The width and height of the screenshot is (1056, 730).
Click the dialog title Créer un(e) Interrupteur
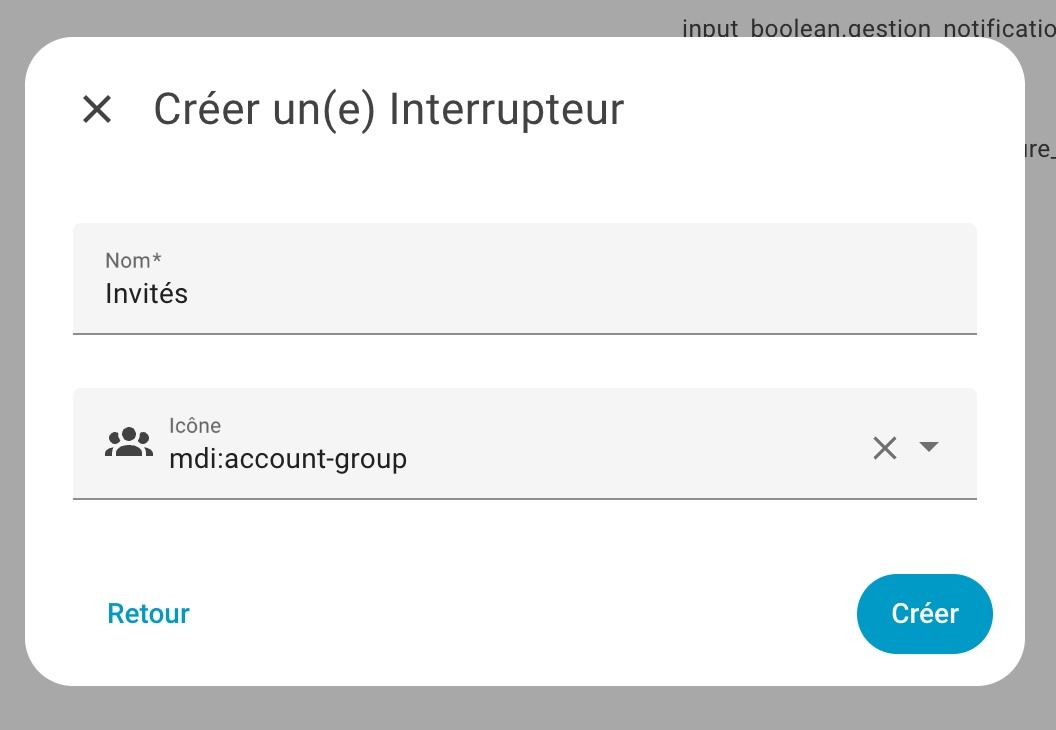(x=388, y=109)
